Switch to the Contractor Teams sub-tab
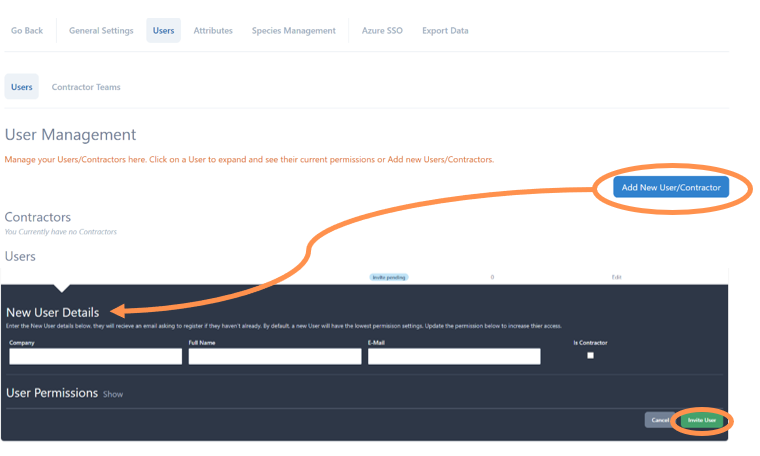Screen dimensions: 760x456 pyautogui.click(x=86, y=87)
